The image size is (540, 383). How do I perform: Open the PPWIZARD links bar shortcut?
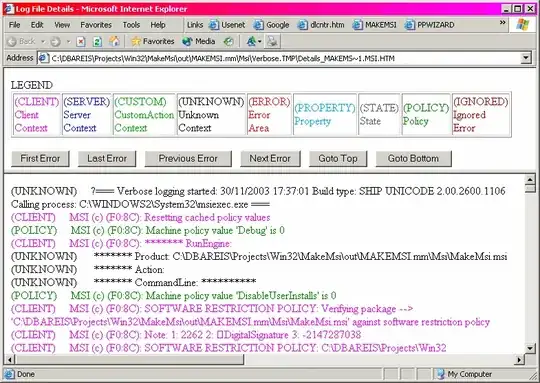[x=429, y=25]
